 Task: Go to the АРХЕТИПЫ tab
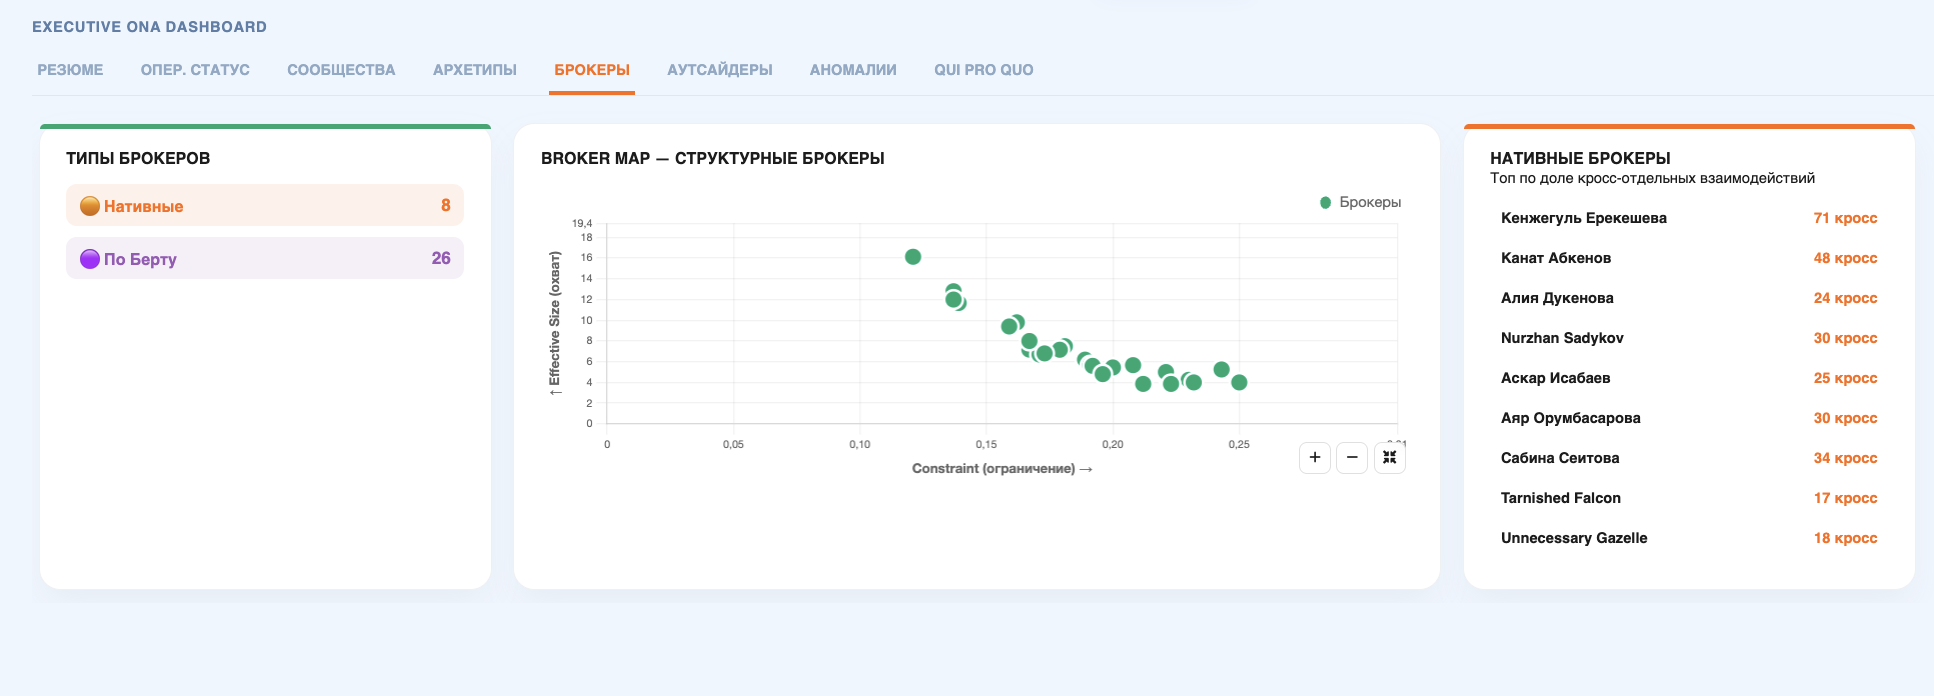pyautogui.click(x=475, y=70)
